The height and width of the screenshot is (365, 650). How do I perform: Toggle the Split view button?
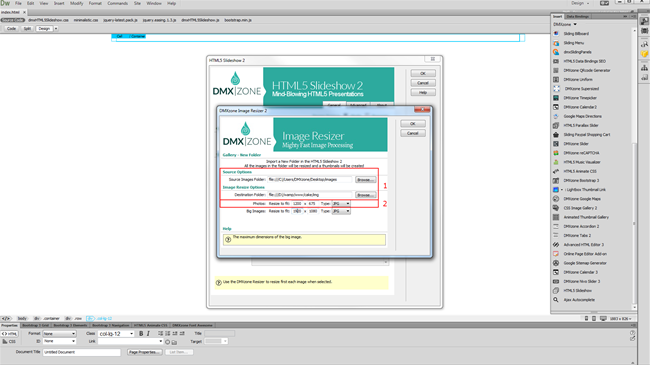[x=27, y=29]
